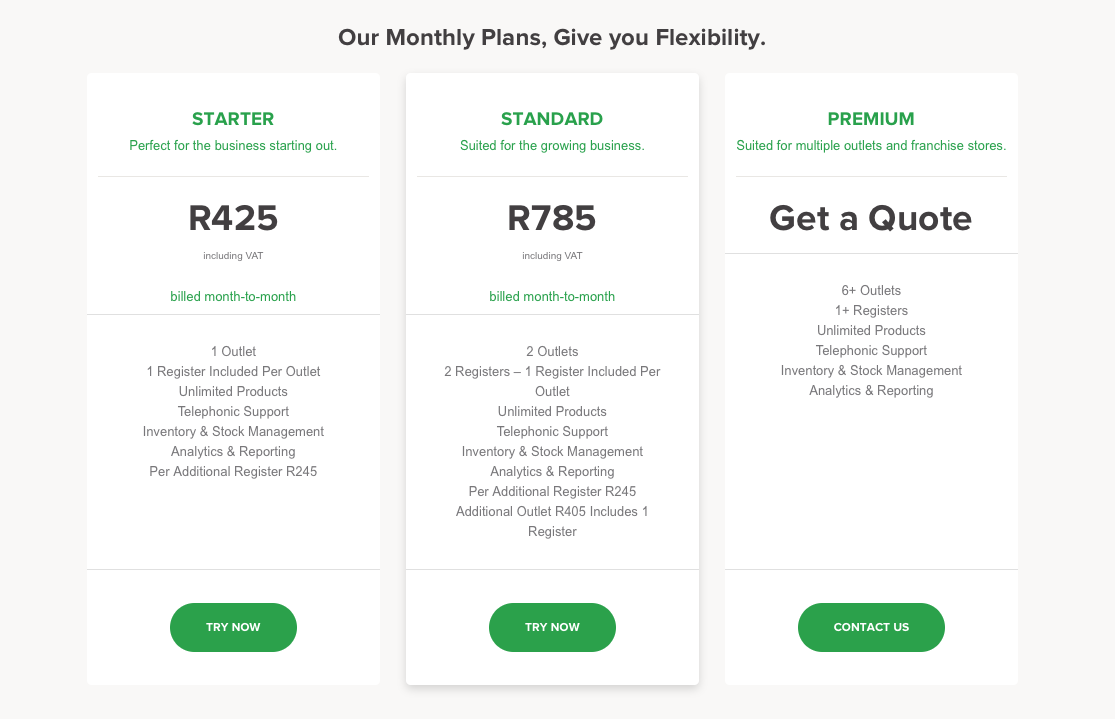
Task: Click the page title 'Our Monthly Plans'
Action: (552, 38)
